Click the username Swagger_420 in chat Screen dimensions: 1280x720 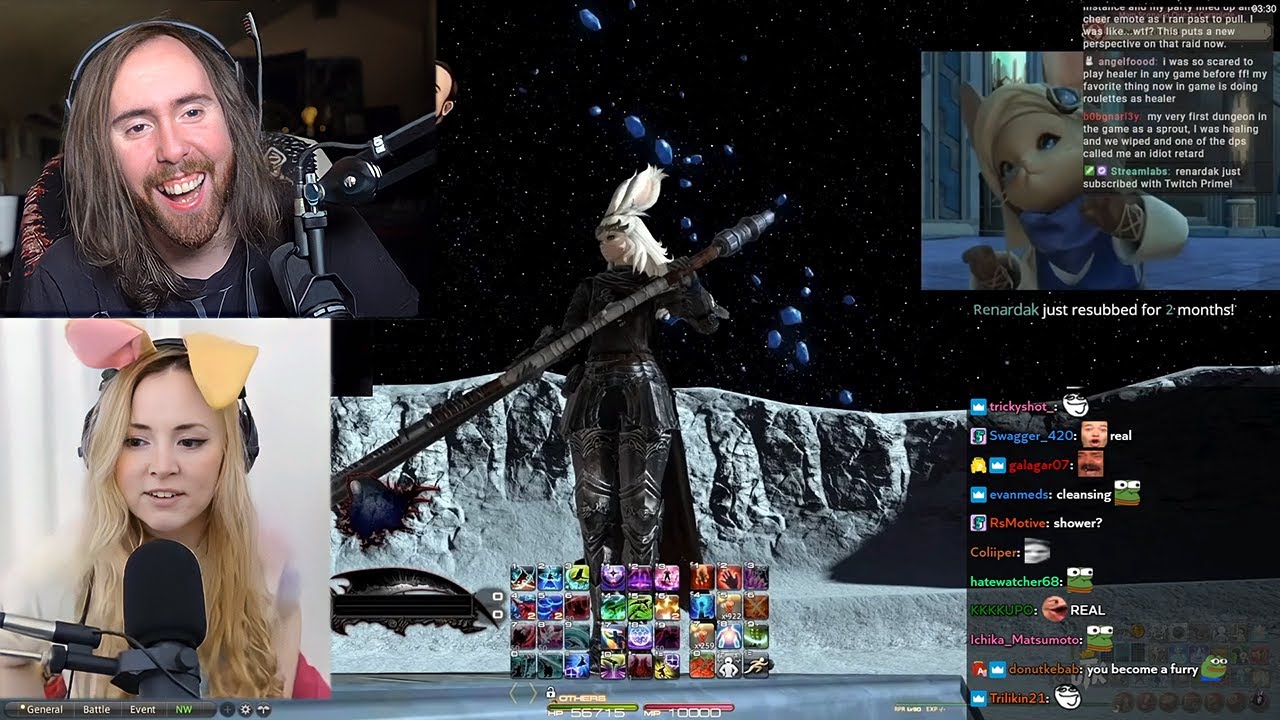tap(1031, 436)
